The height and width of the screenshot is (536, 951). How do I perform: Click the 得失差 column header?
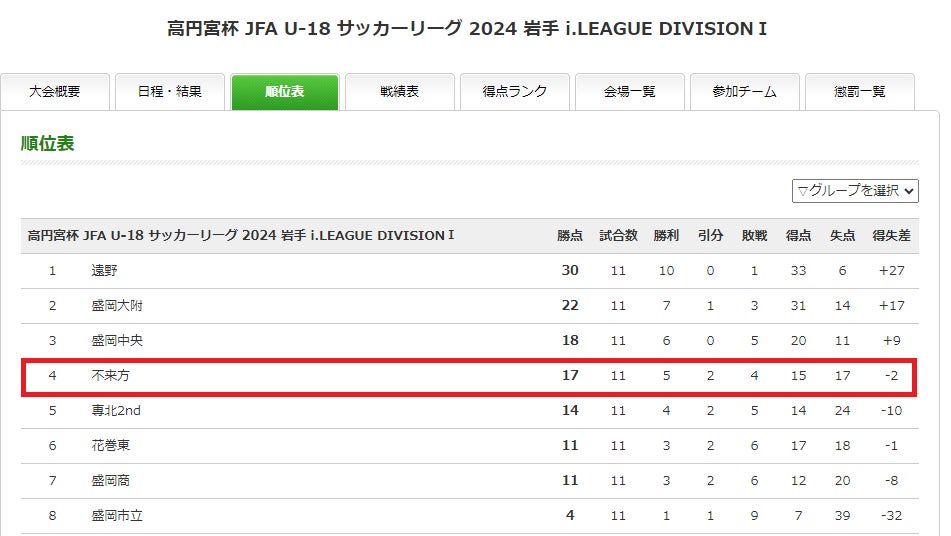point(891,236)
